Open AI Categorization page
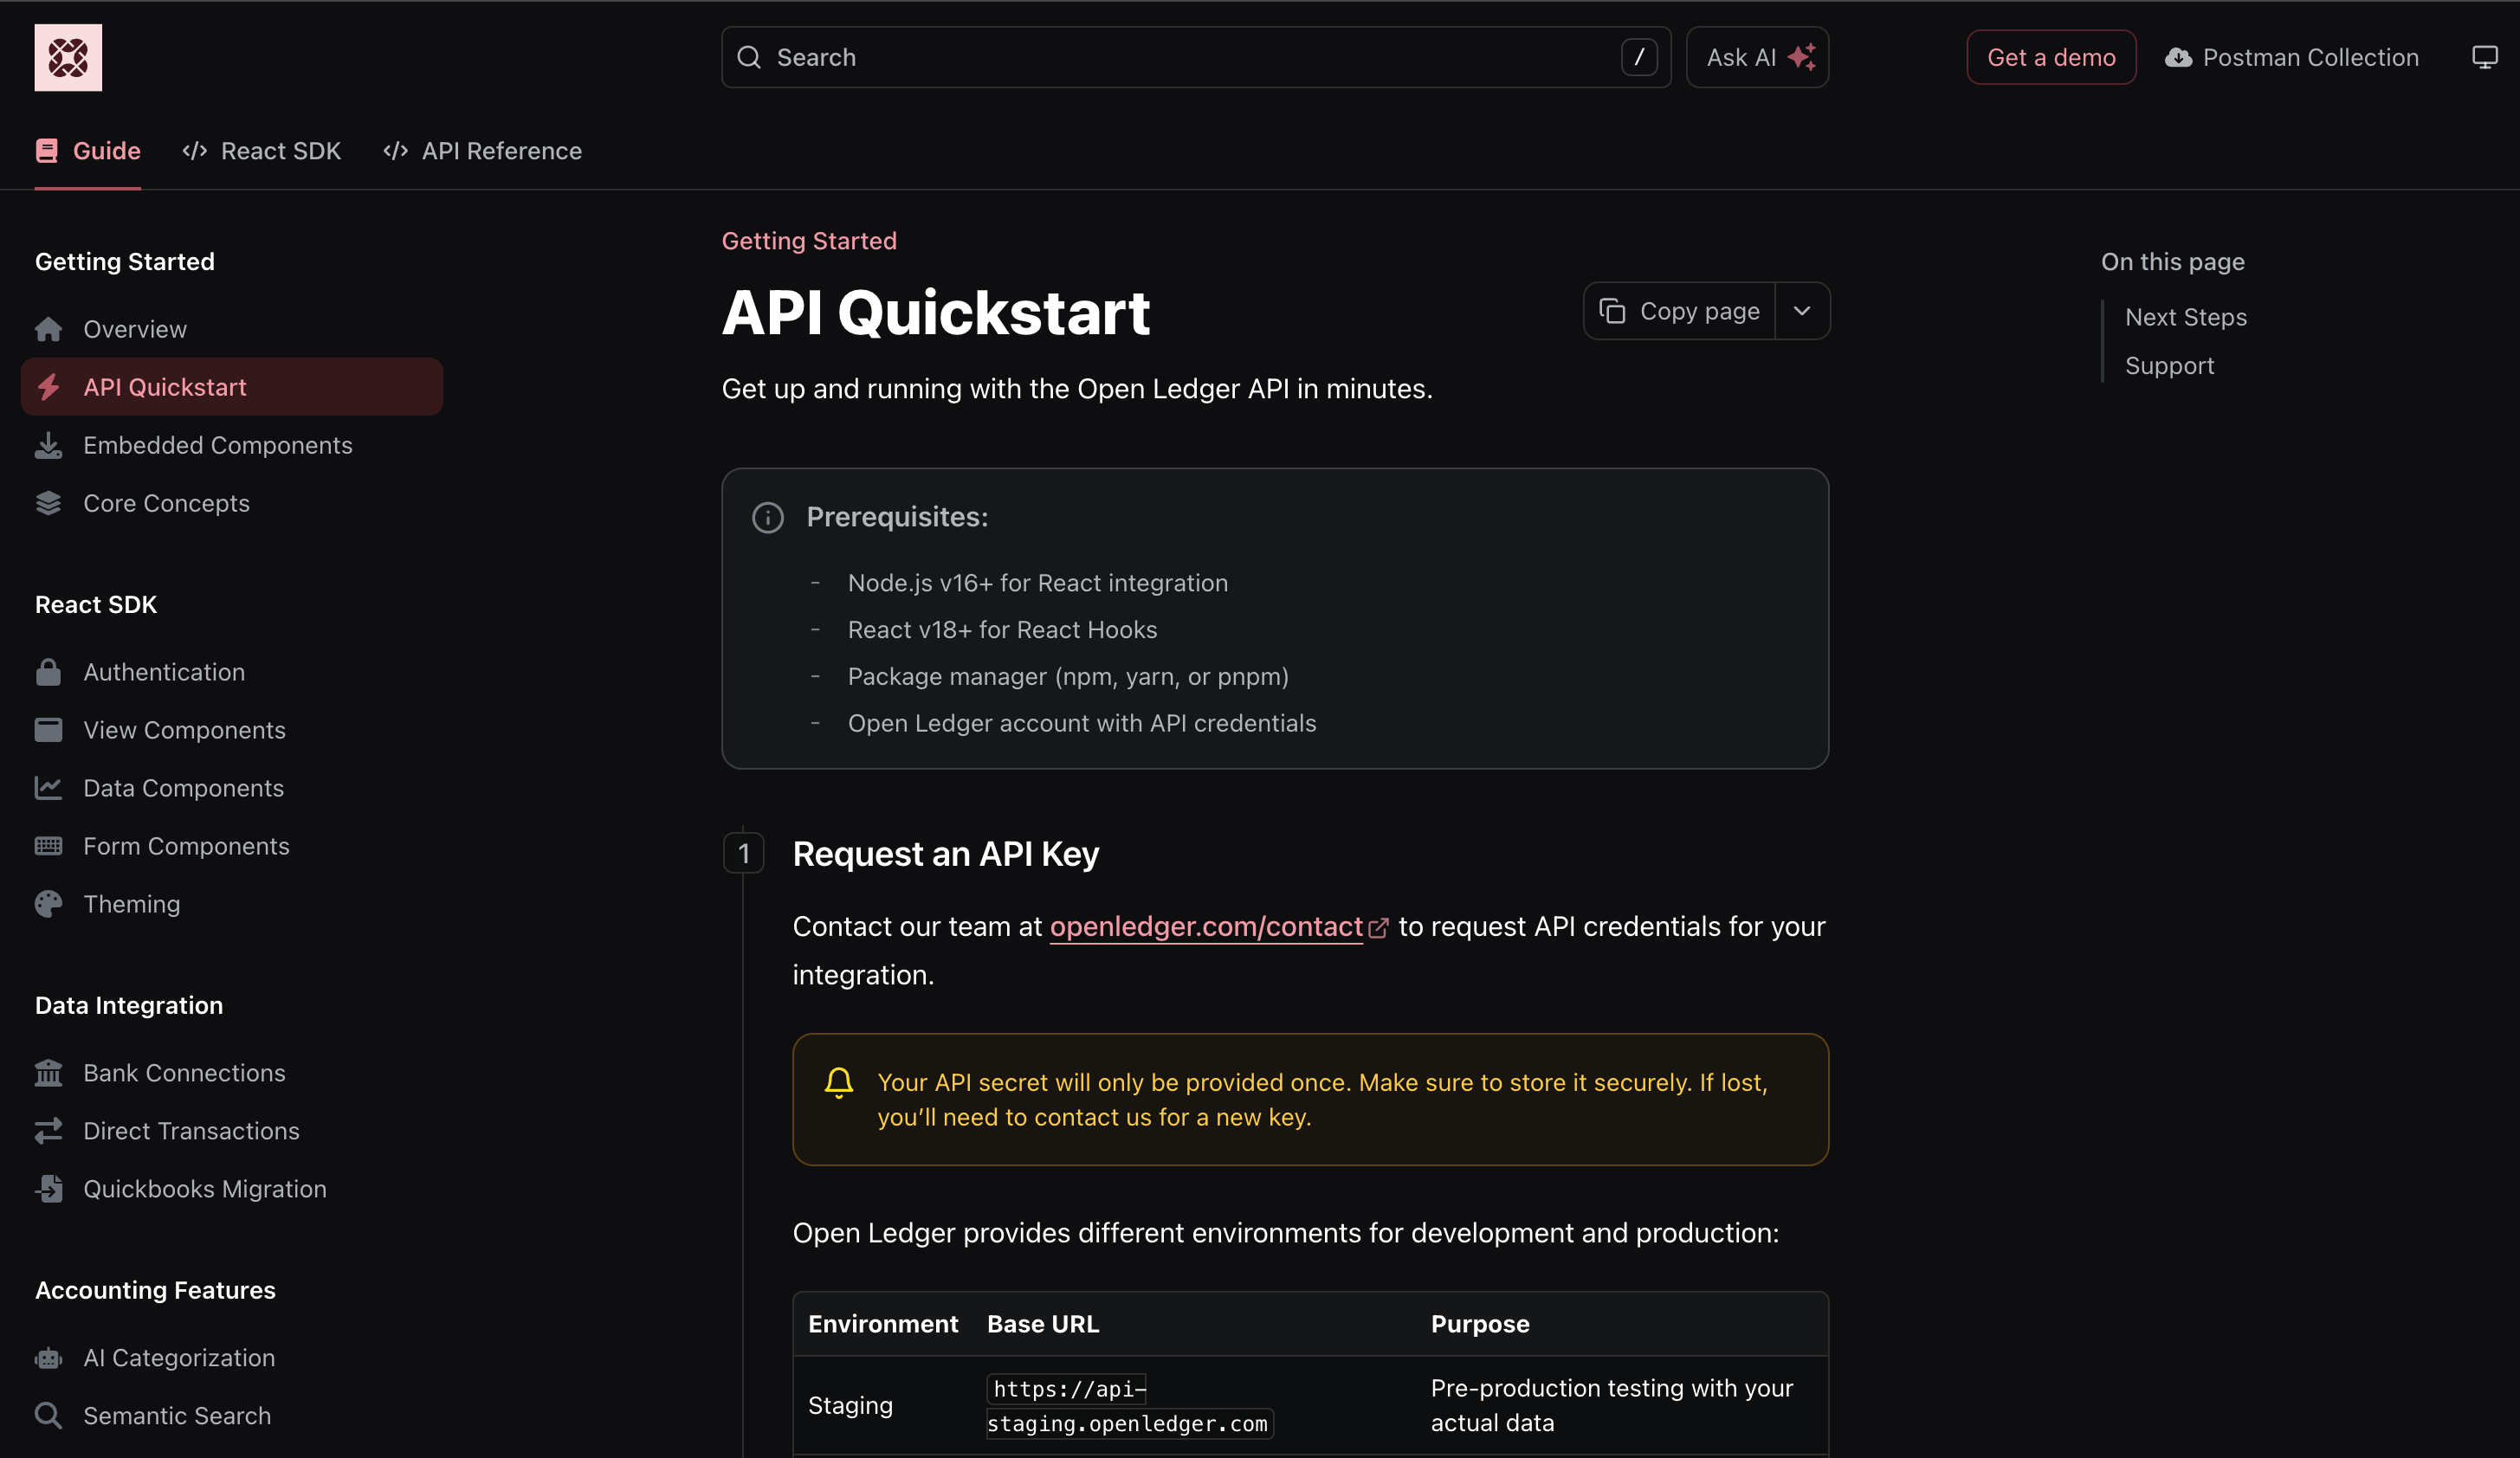This screenshot has height=1458, width=2520. pyautogui.click(x=232, y=1358)
